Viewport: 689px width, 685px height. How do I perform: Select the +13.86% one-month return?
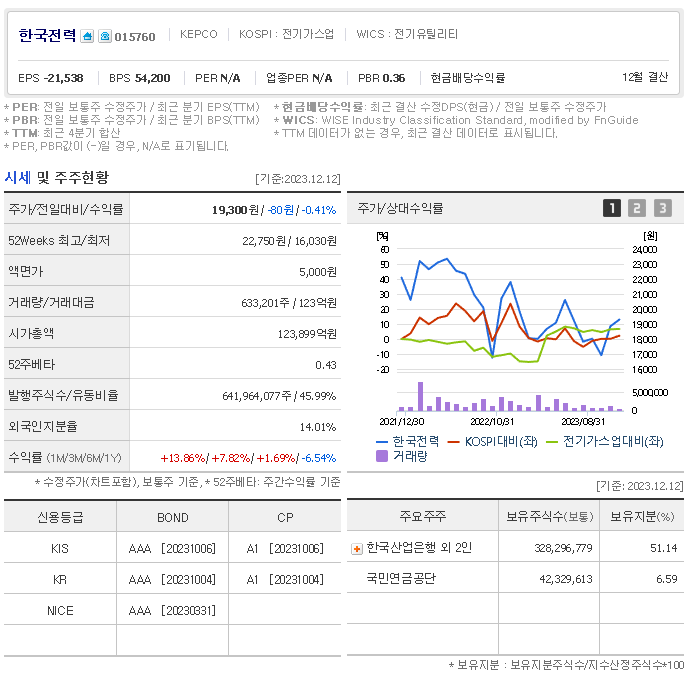click(x=182, y=458)
